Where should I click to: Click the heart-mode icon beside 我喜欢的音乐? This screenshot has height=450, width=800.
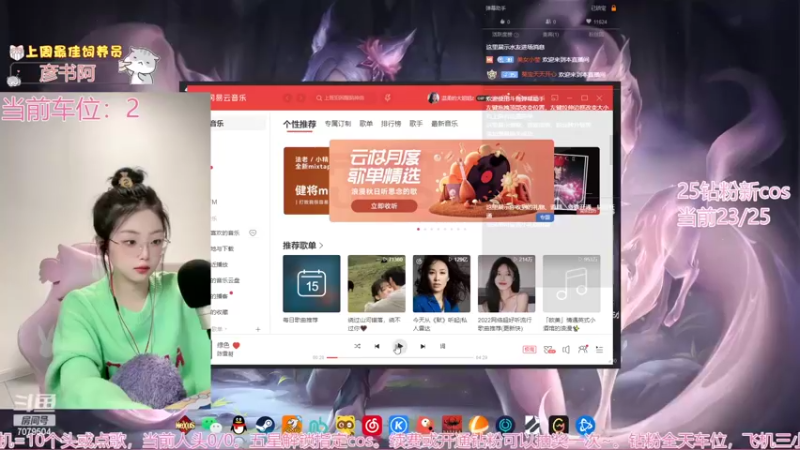pyautogui.click(x=253, y=233)
